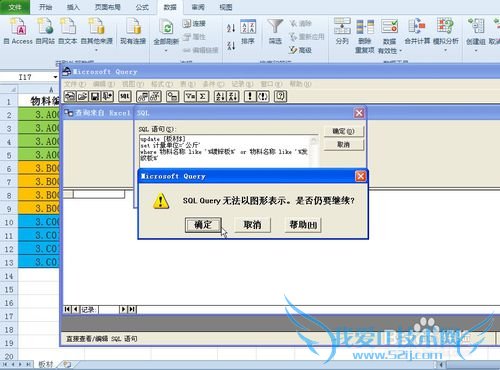The height and width of the screenshot is (370, 500).
Task: Click Sort Descending icon in Query toolbar
Action: coord(233,96)
